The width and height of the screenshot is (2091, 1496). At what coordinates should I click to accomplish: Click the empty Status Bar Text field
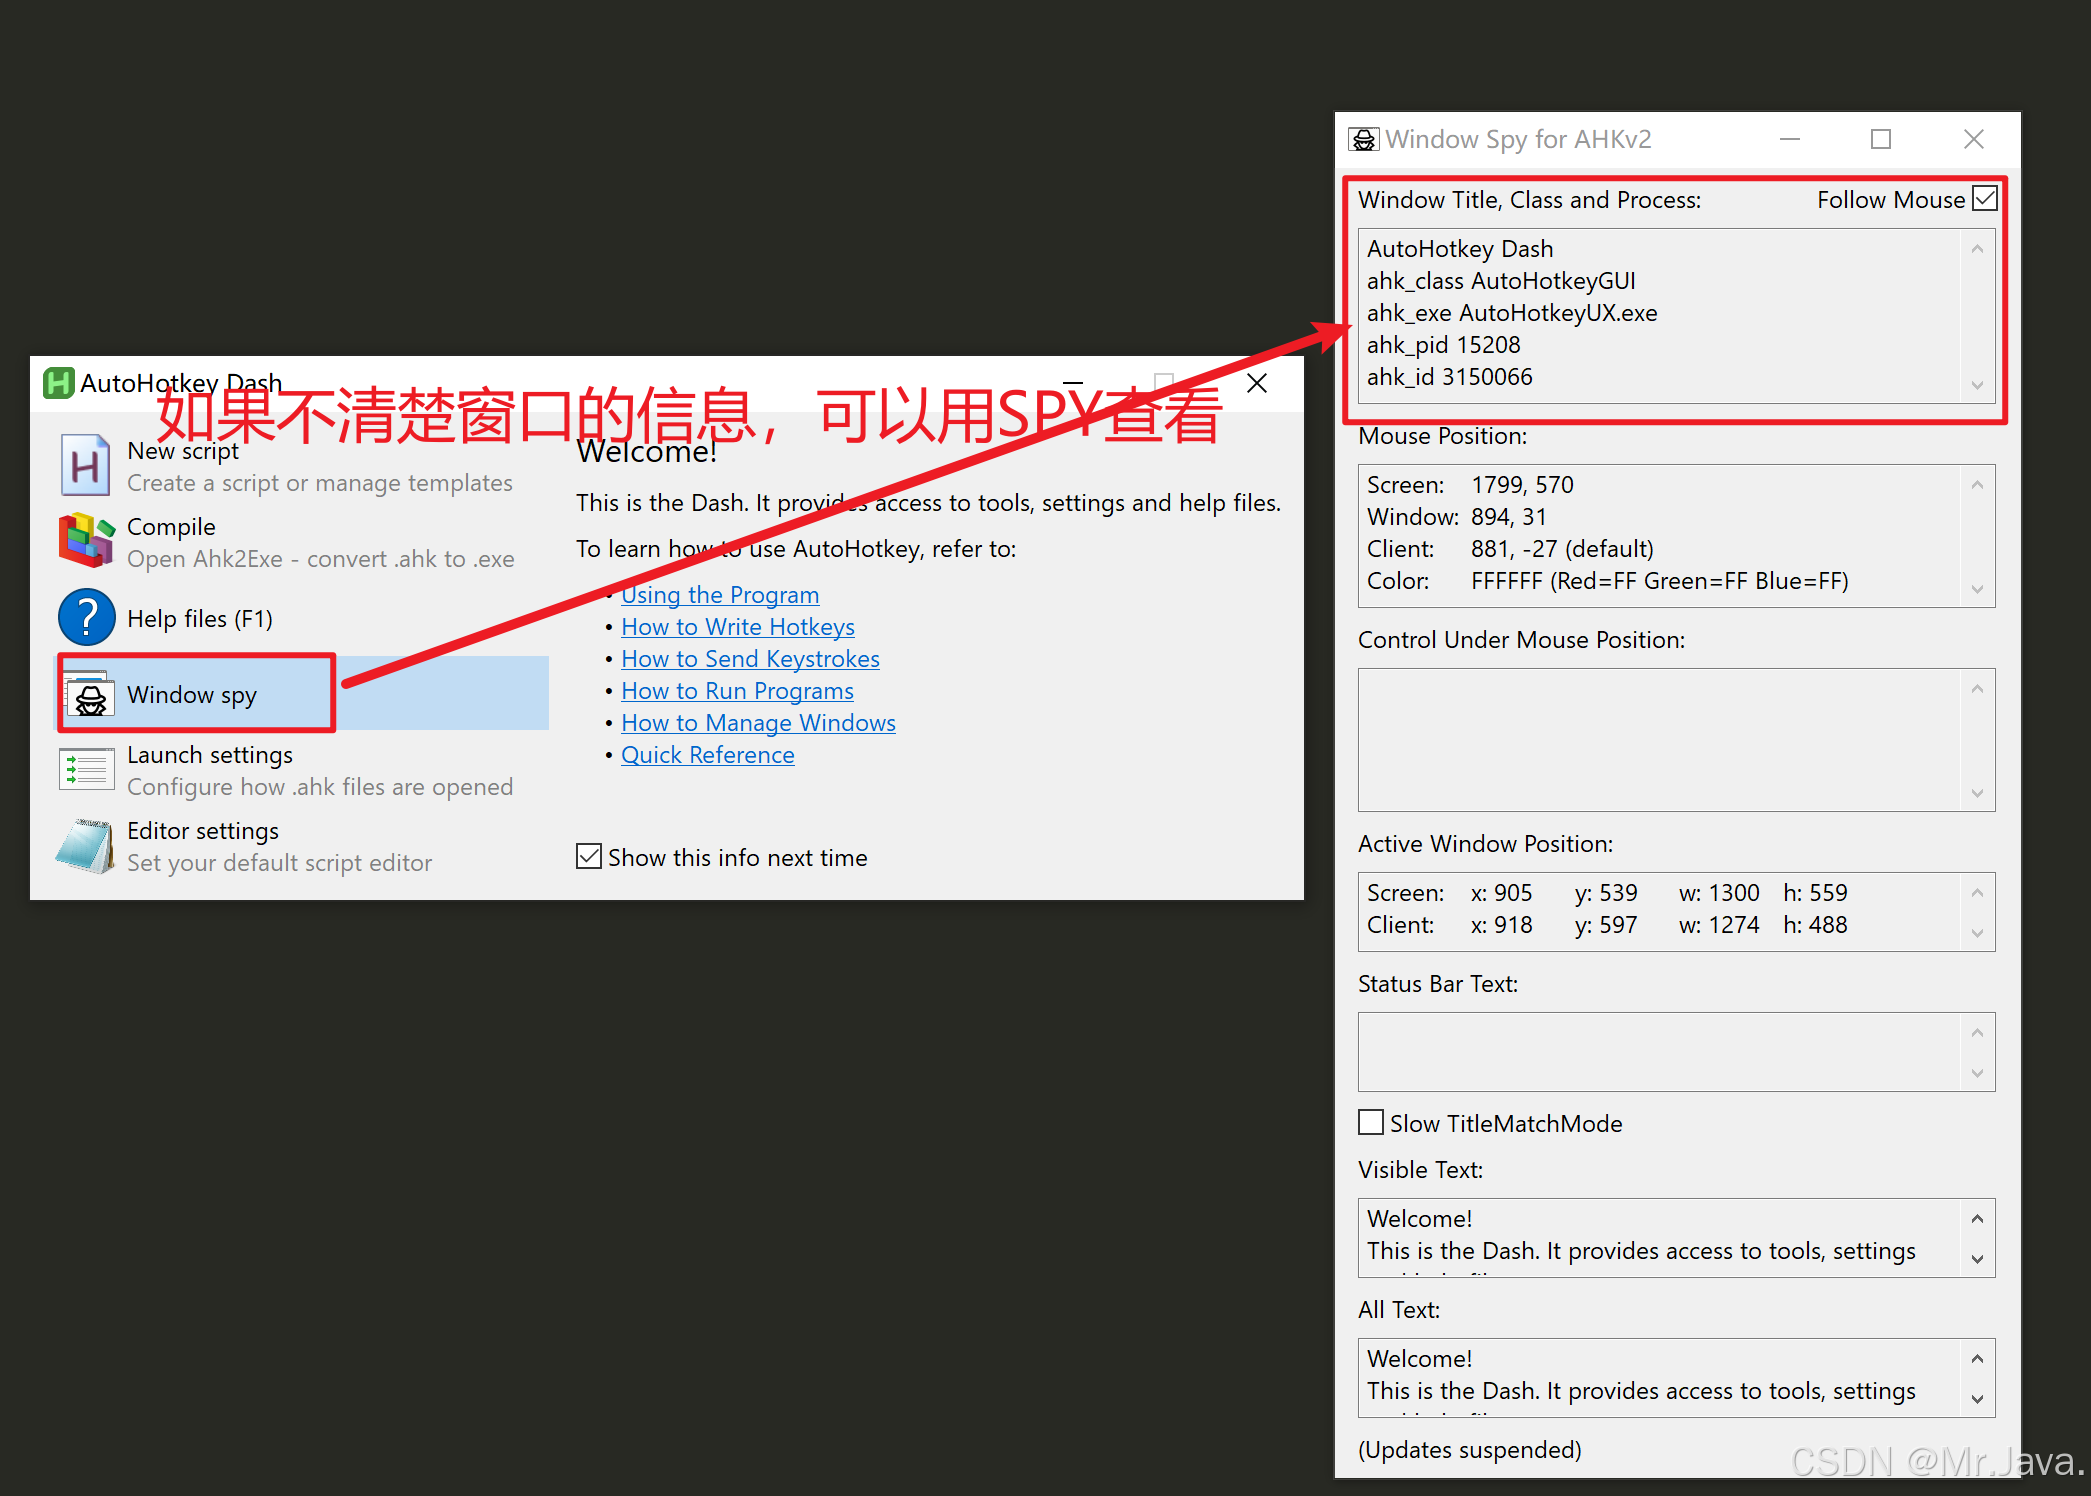(x=1676, y=1052)
